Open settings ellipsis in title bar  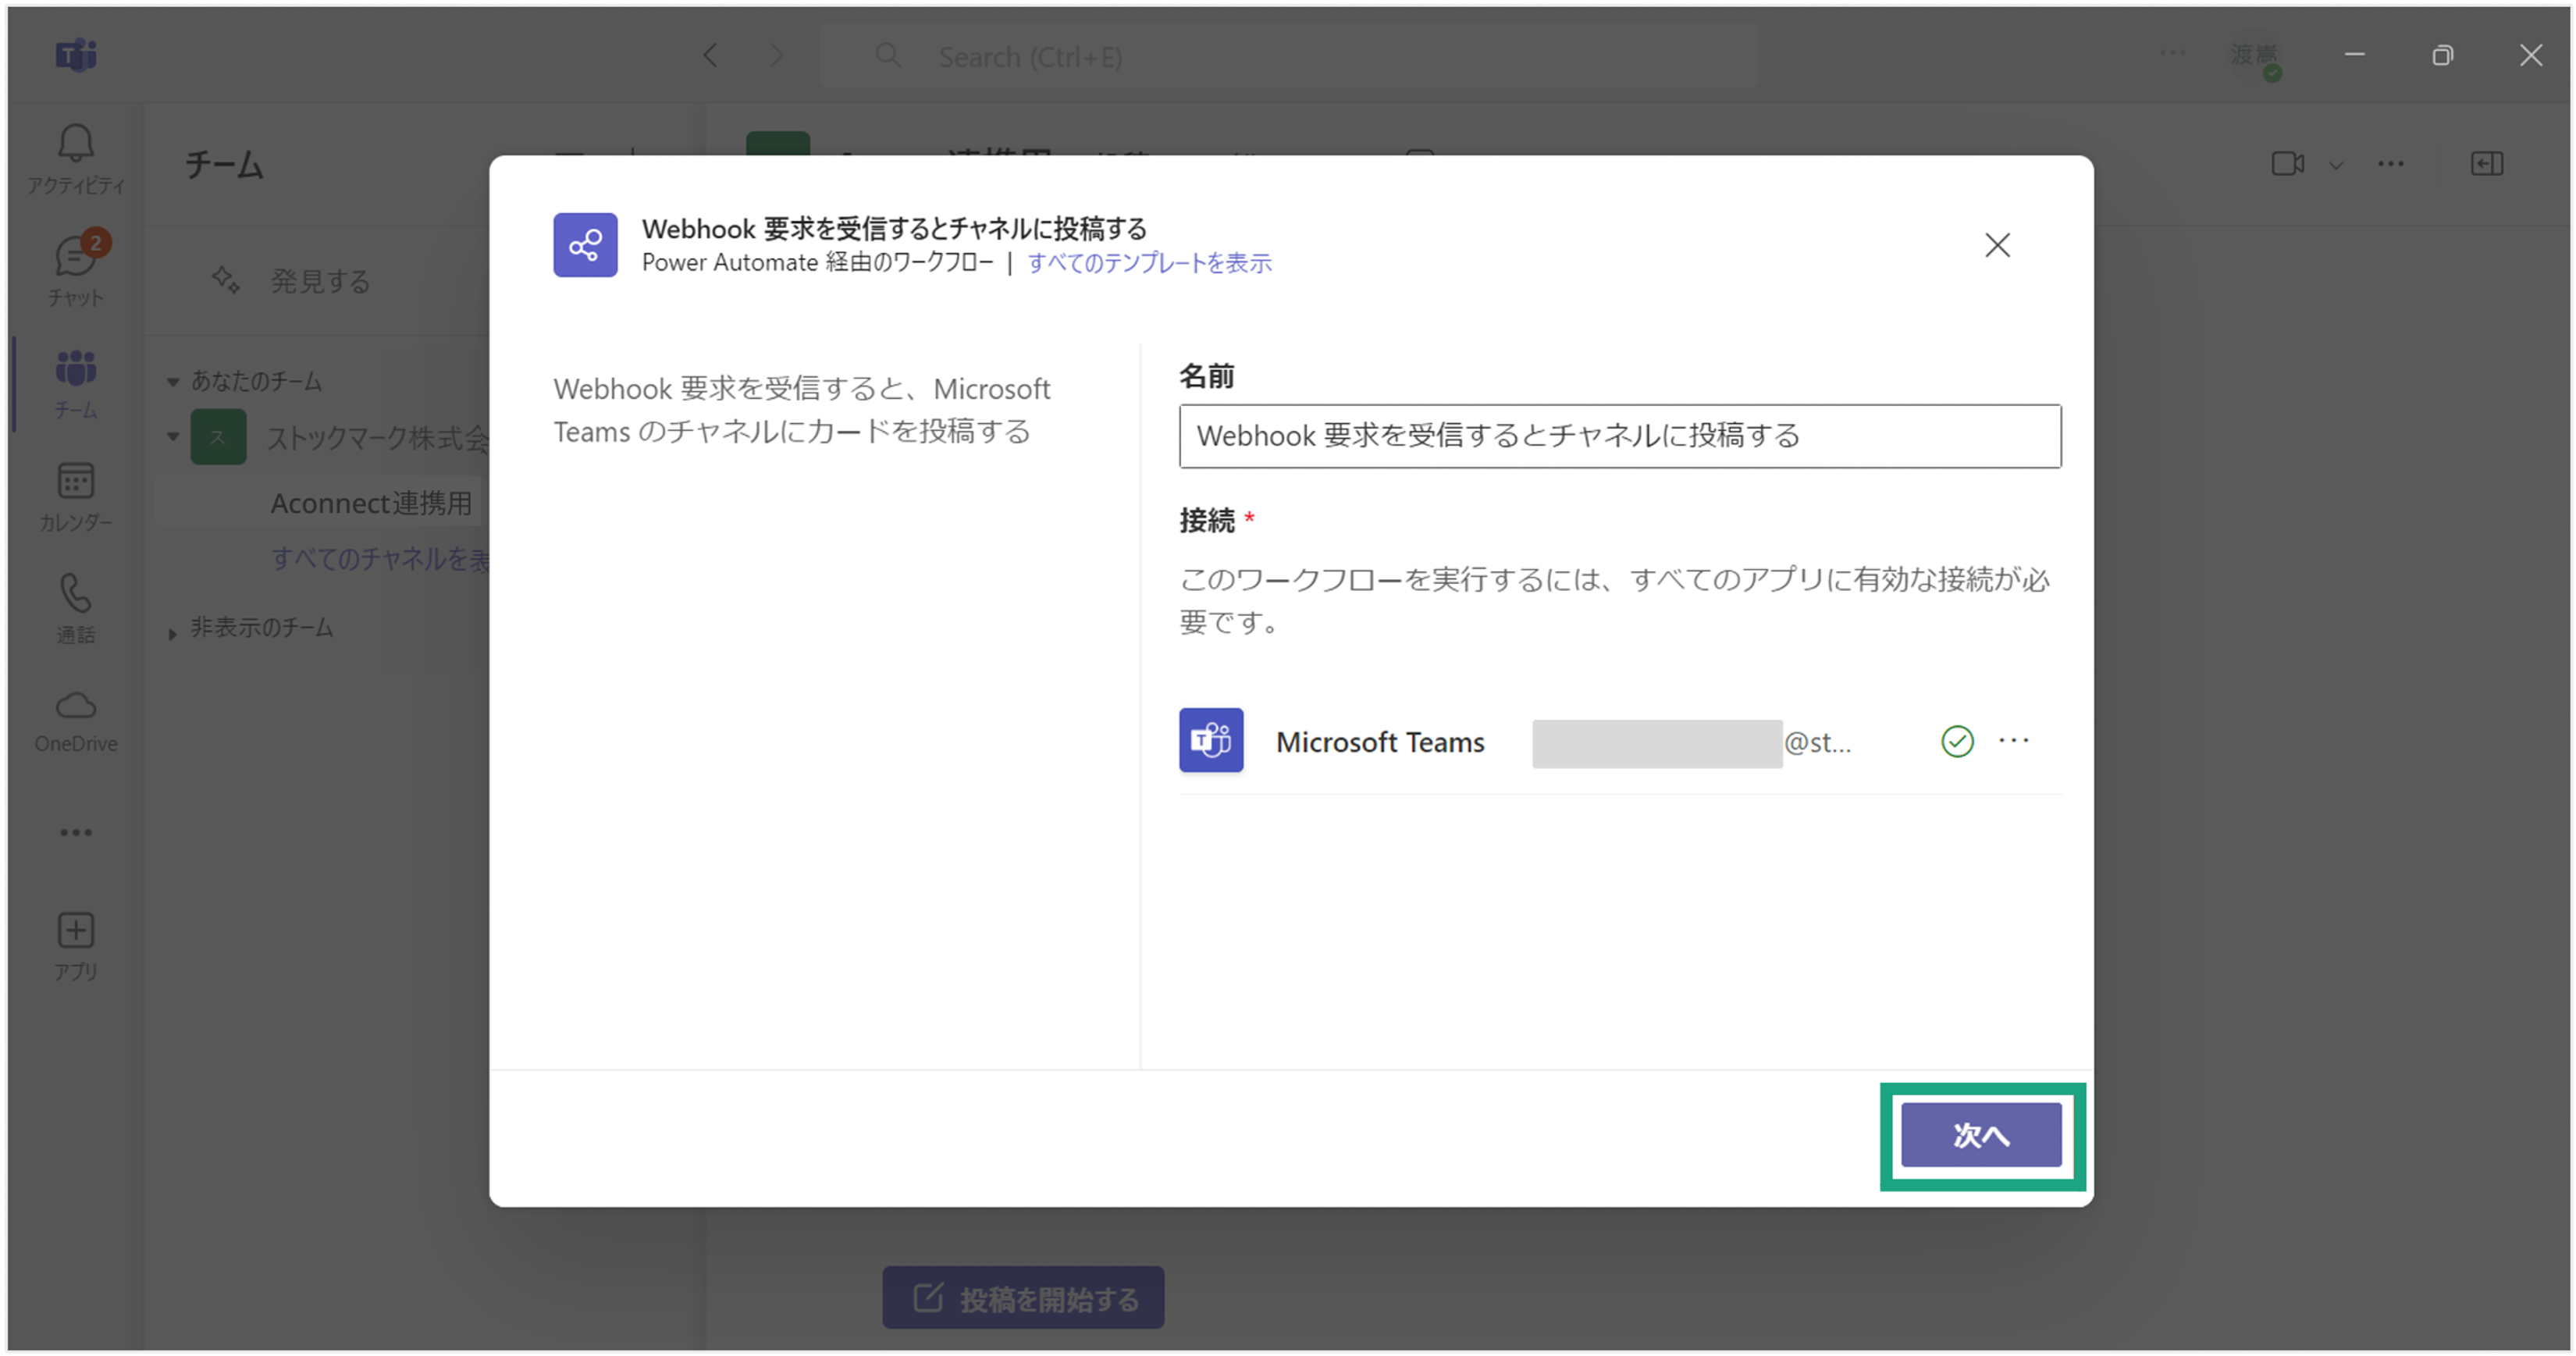click(x=2172, y=53)
